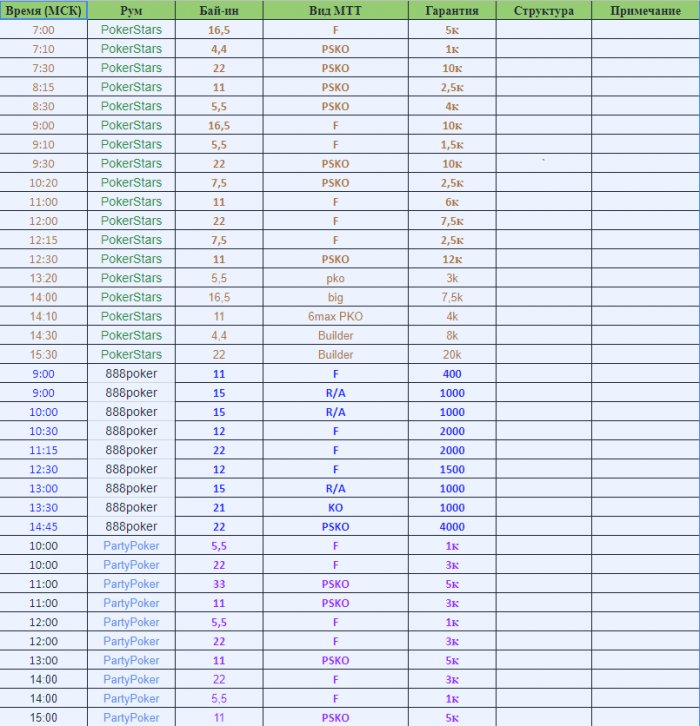Select the "Бай-ин" column header
This screenshot has width=700, height=726.
click(x=219, y=10)
